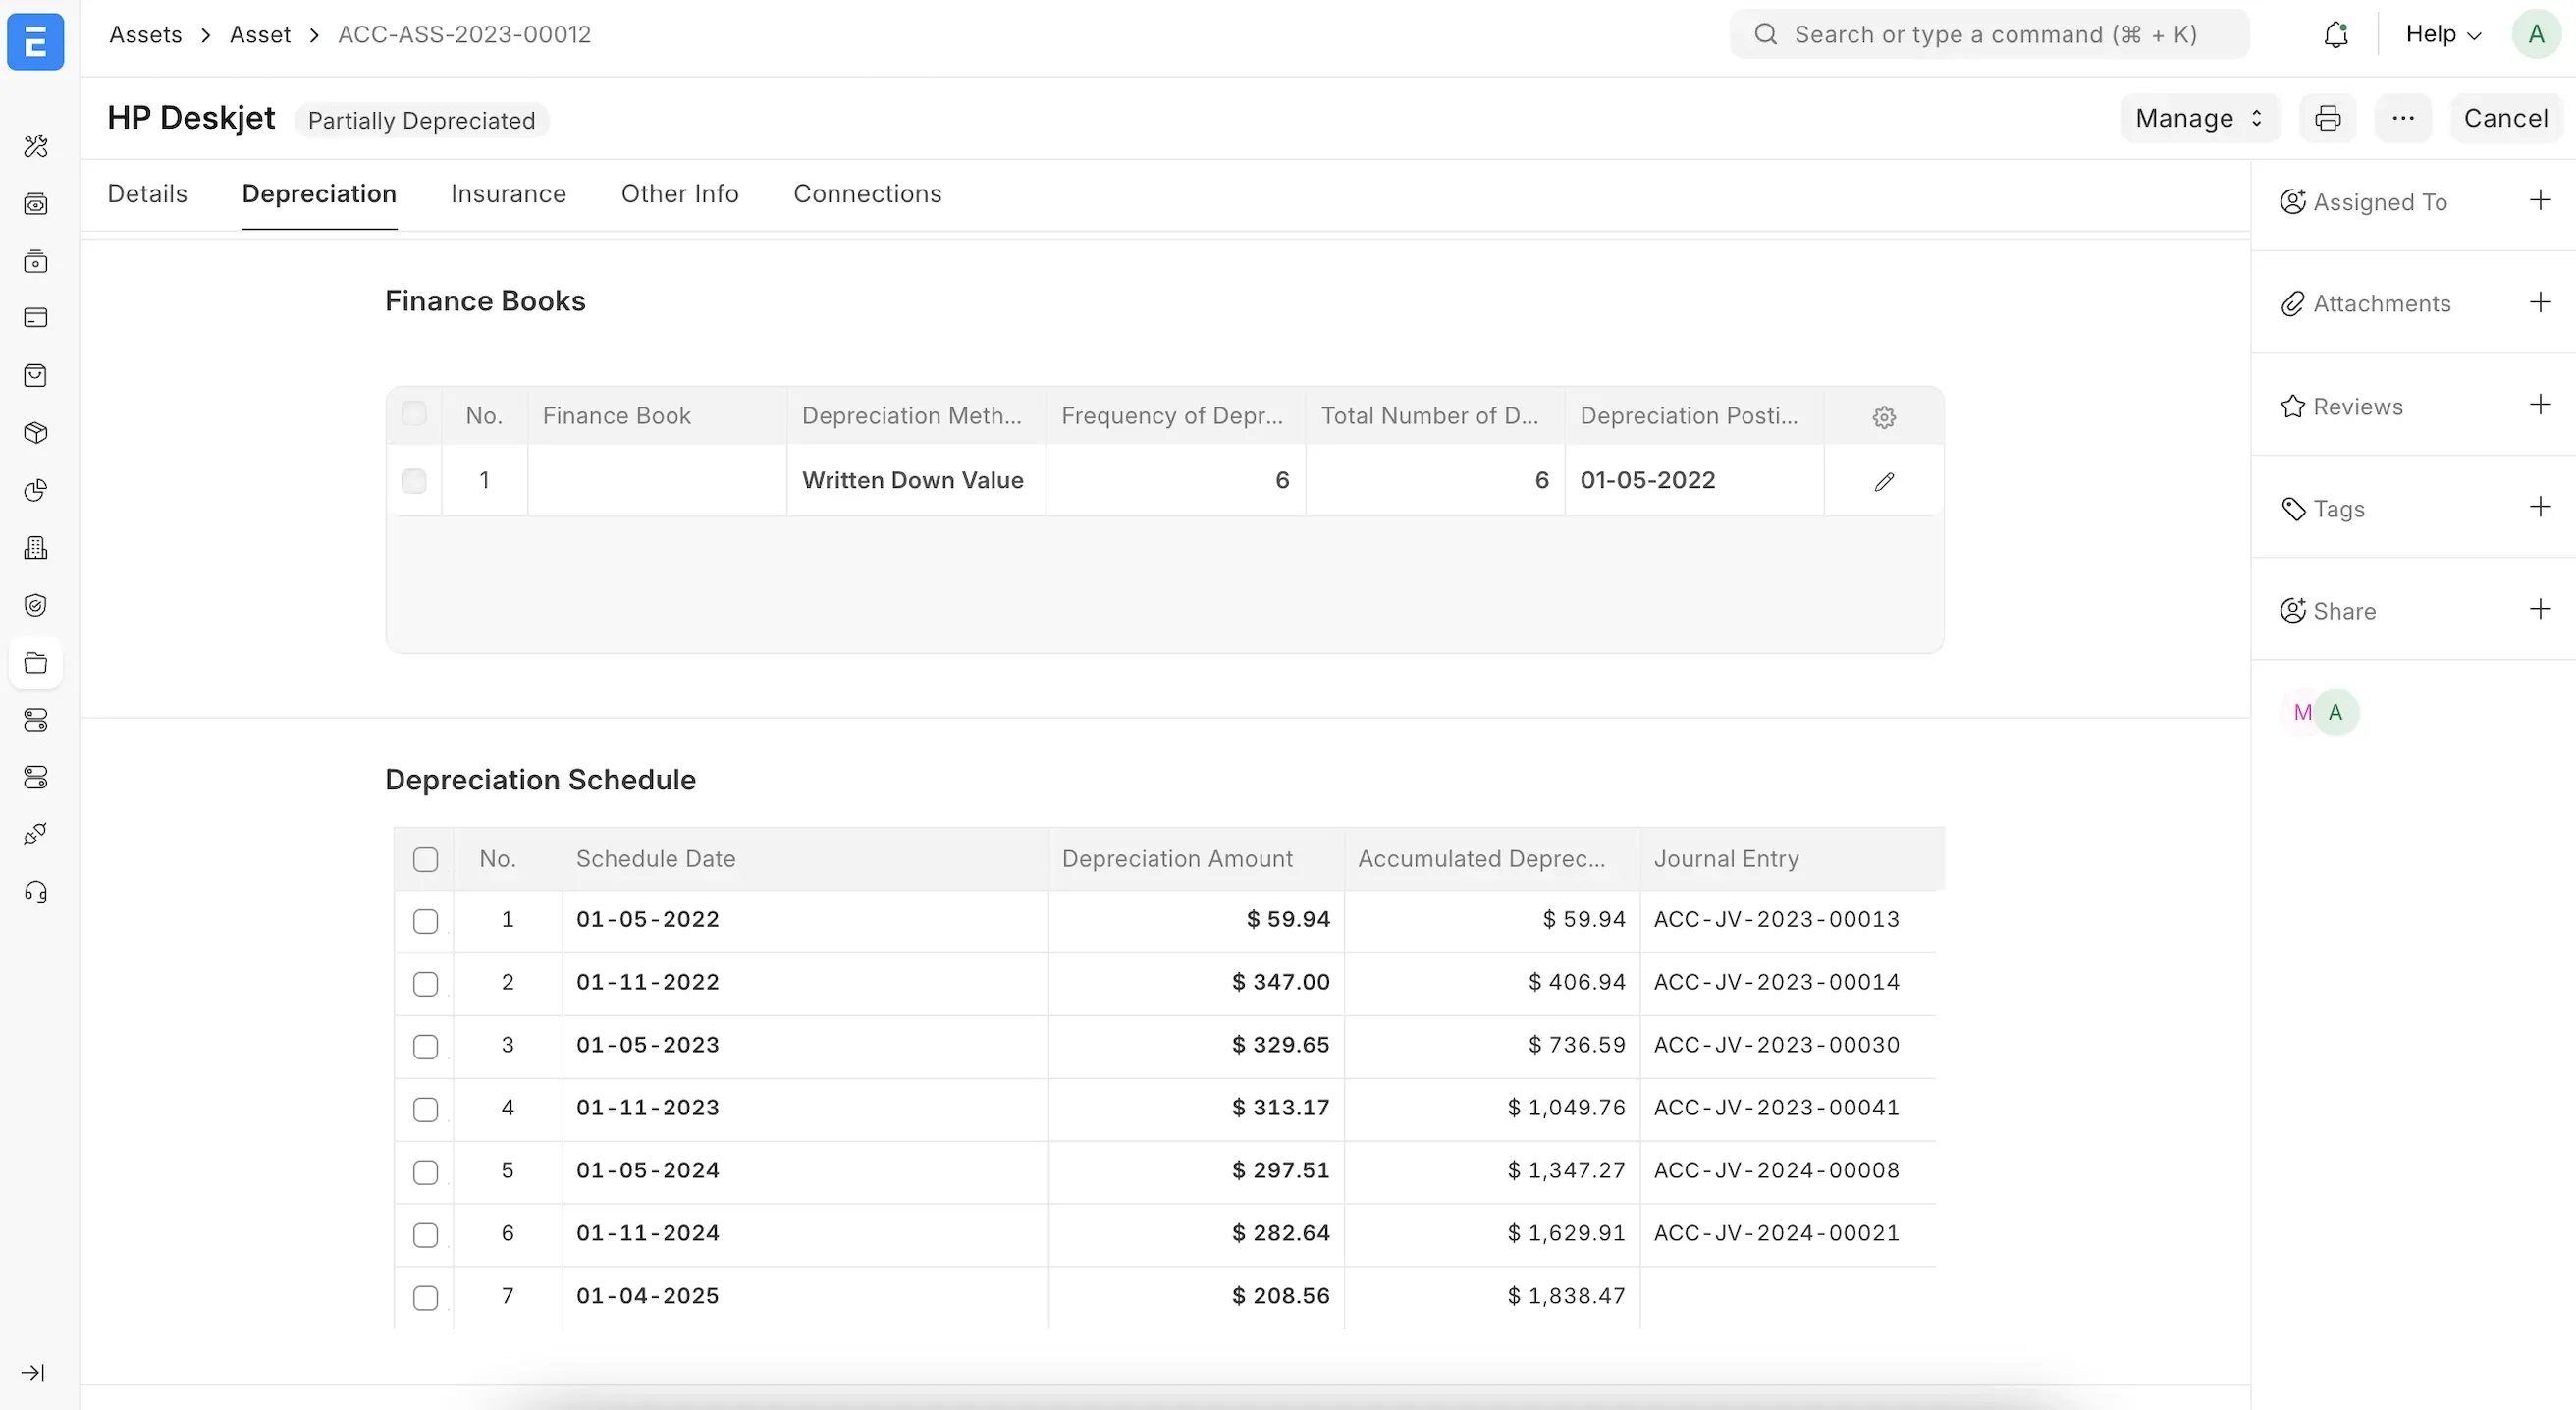The width and height of the screenshot is (2576, 1410).
Task: Open the Manage dropdown
Action: click(x=2198, y=117)
